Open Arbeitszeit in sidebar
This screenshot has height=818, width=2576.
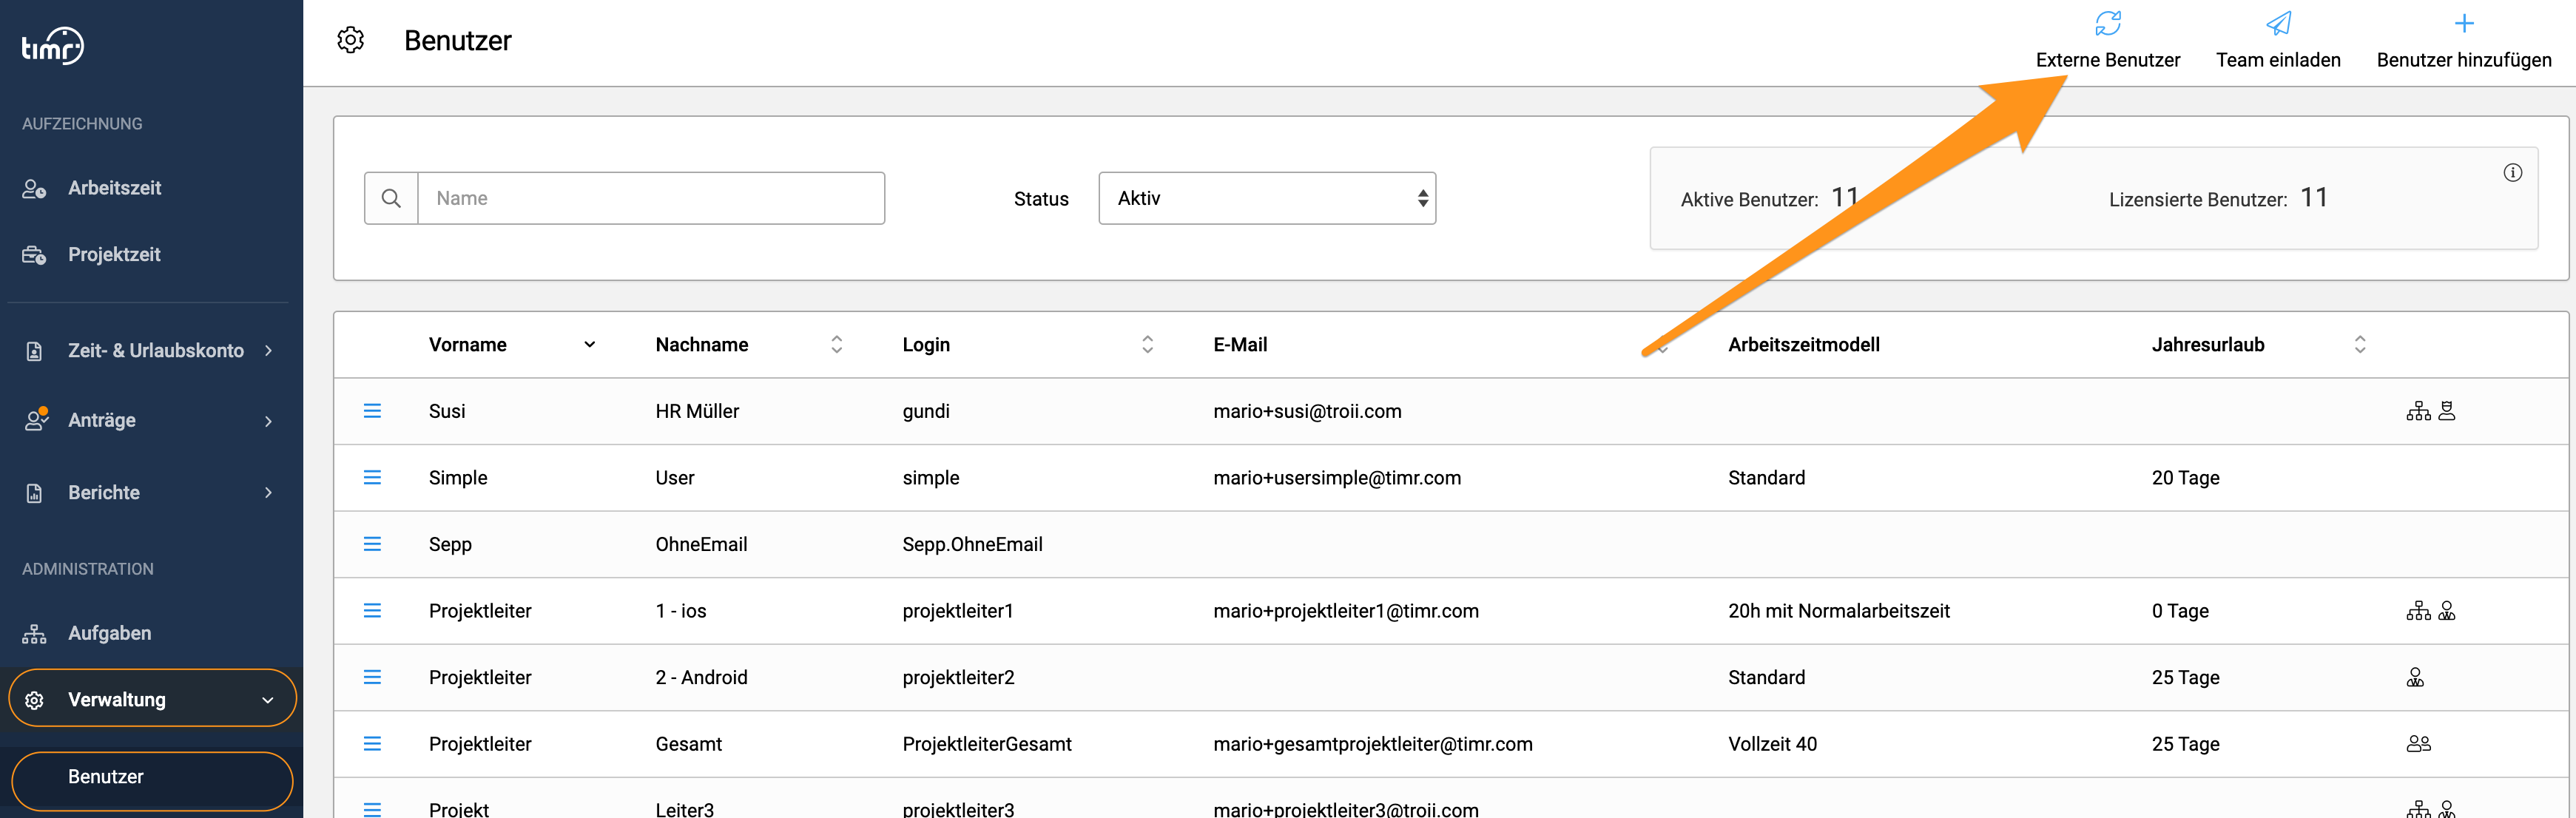click(114, 188)
